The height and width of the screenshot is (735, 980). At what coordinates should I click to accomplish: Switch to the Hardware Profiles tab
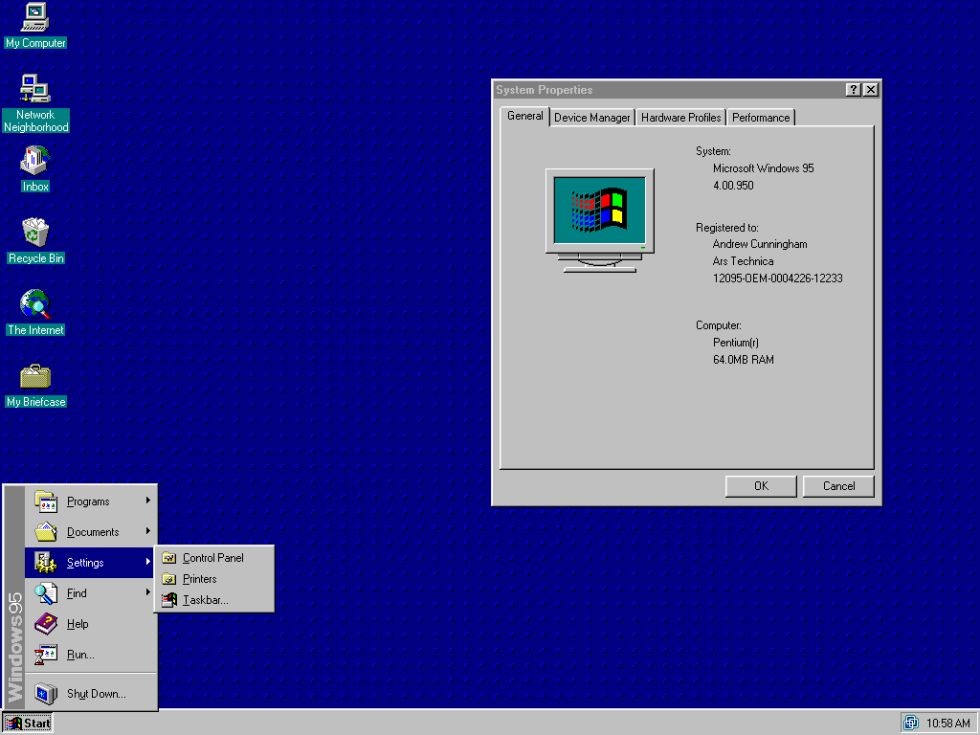pyautogui.click(x=680, y=117)
